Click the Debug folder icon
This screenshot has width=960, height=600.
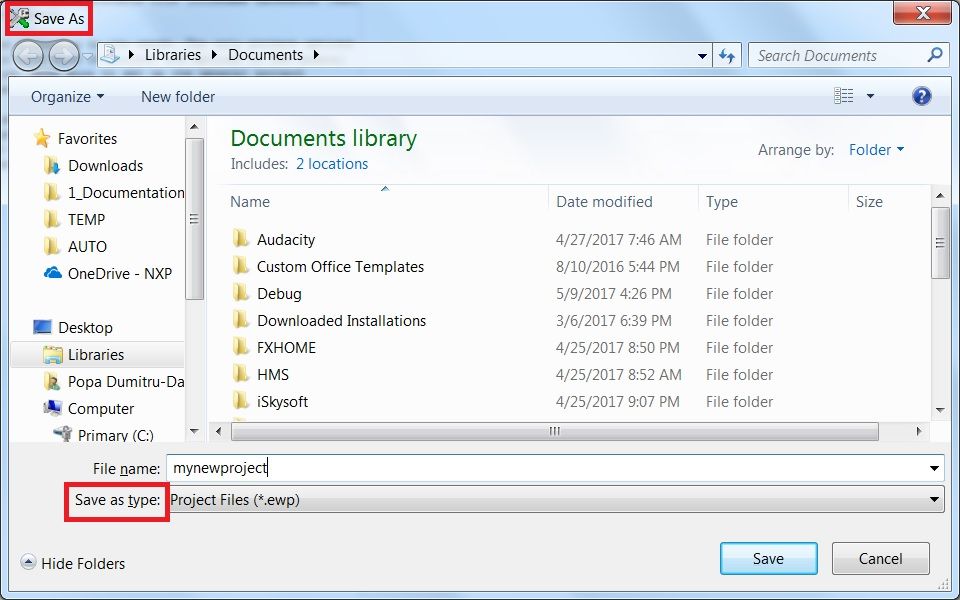tap(241, 292)
